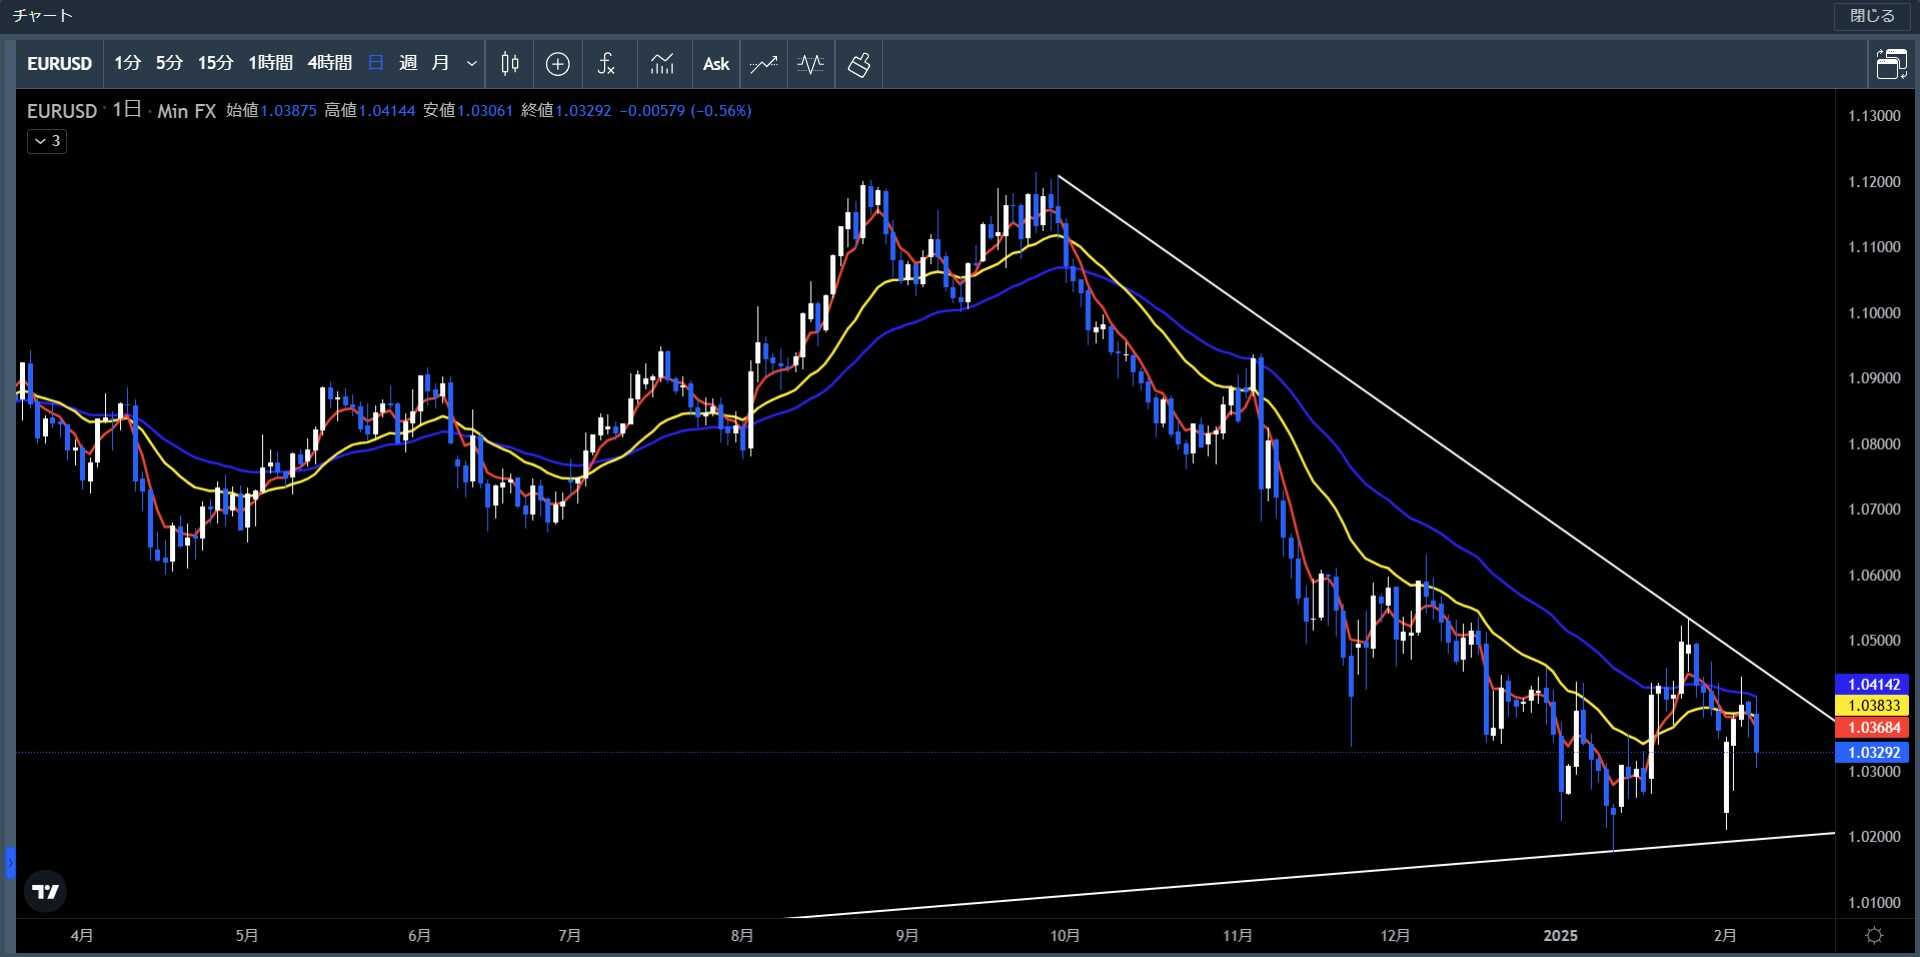Click the 閉じる button

point(1872,16)
